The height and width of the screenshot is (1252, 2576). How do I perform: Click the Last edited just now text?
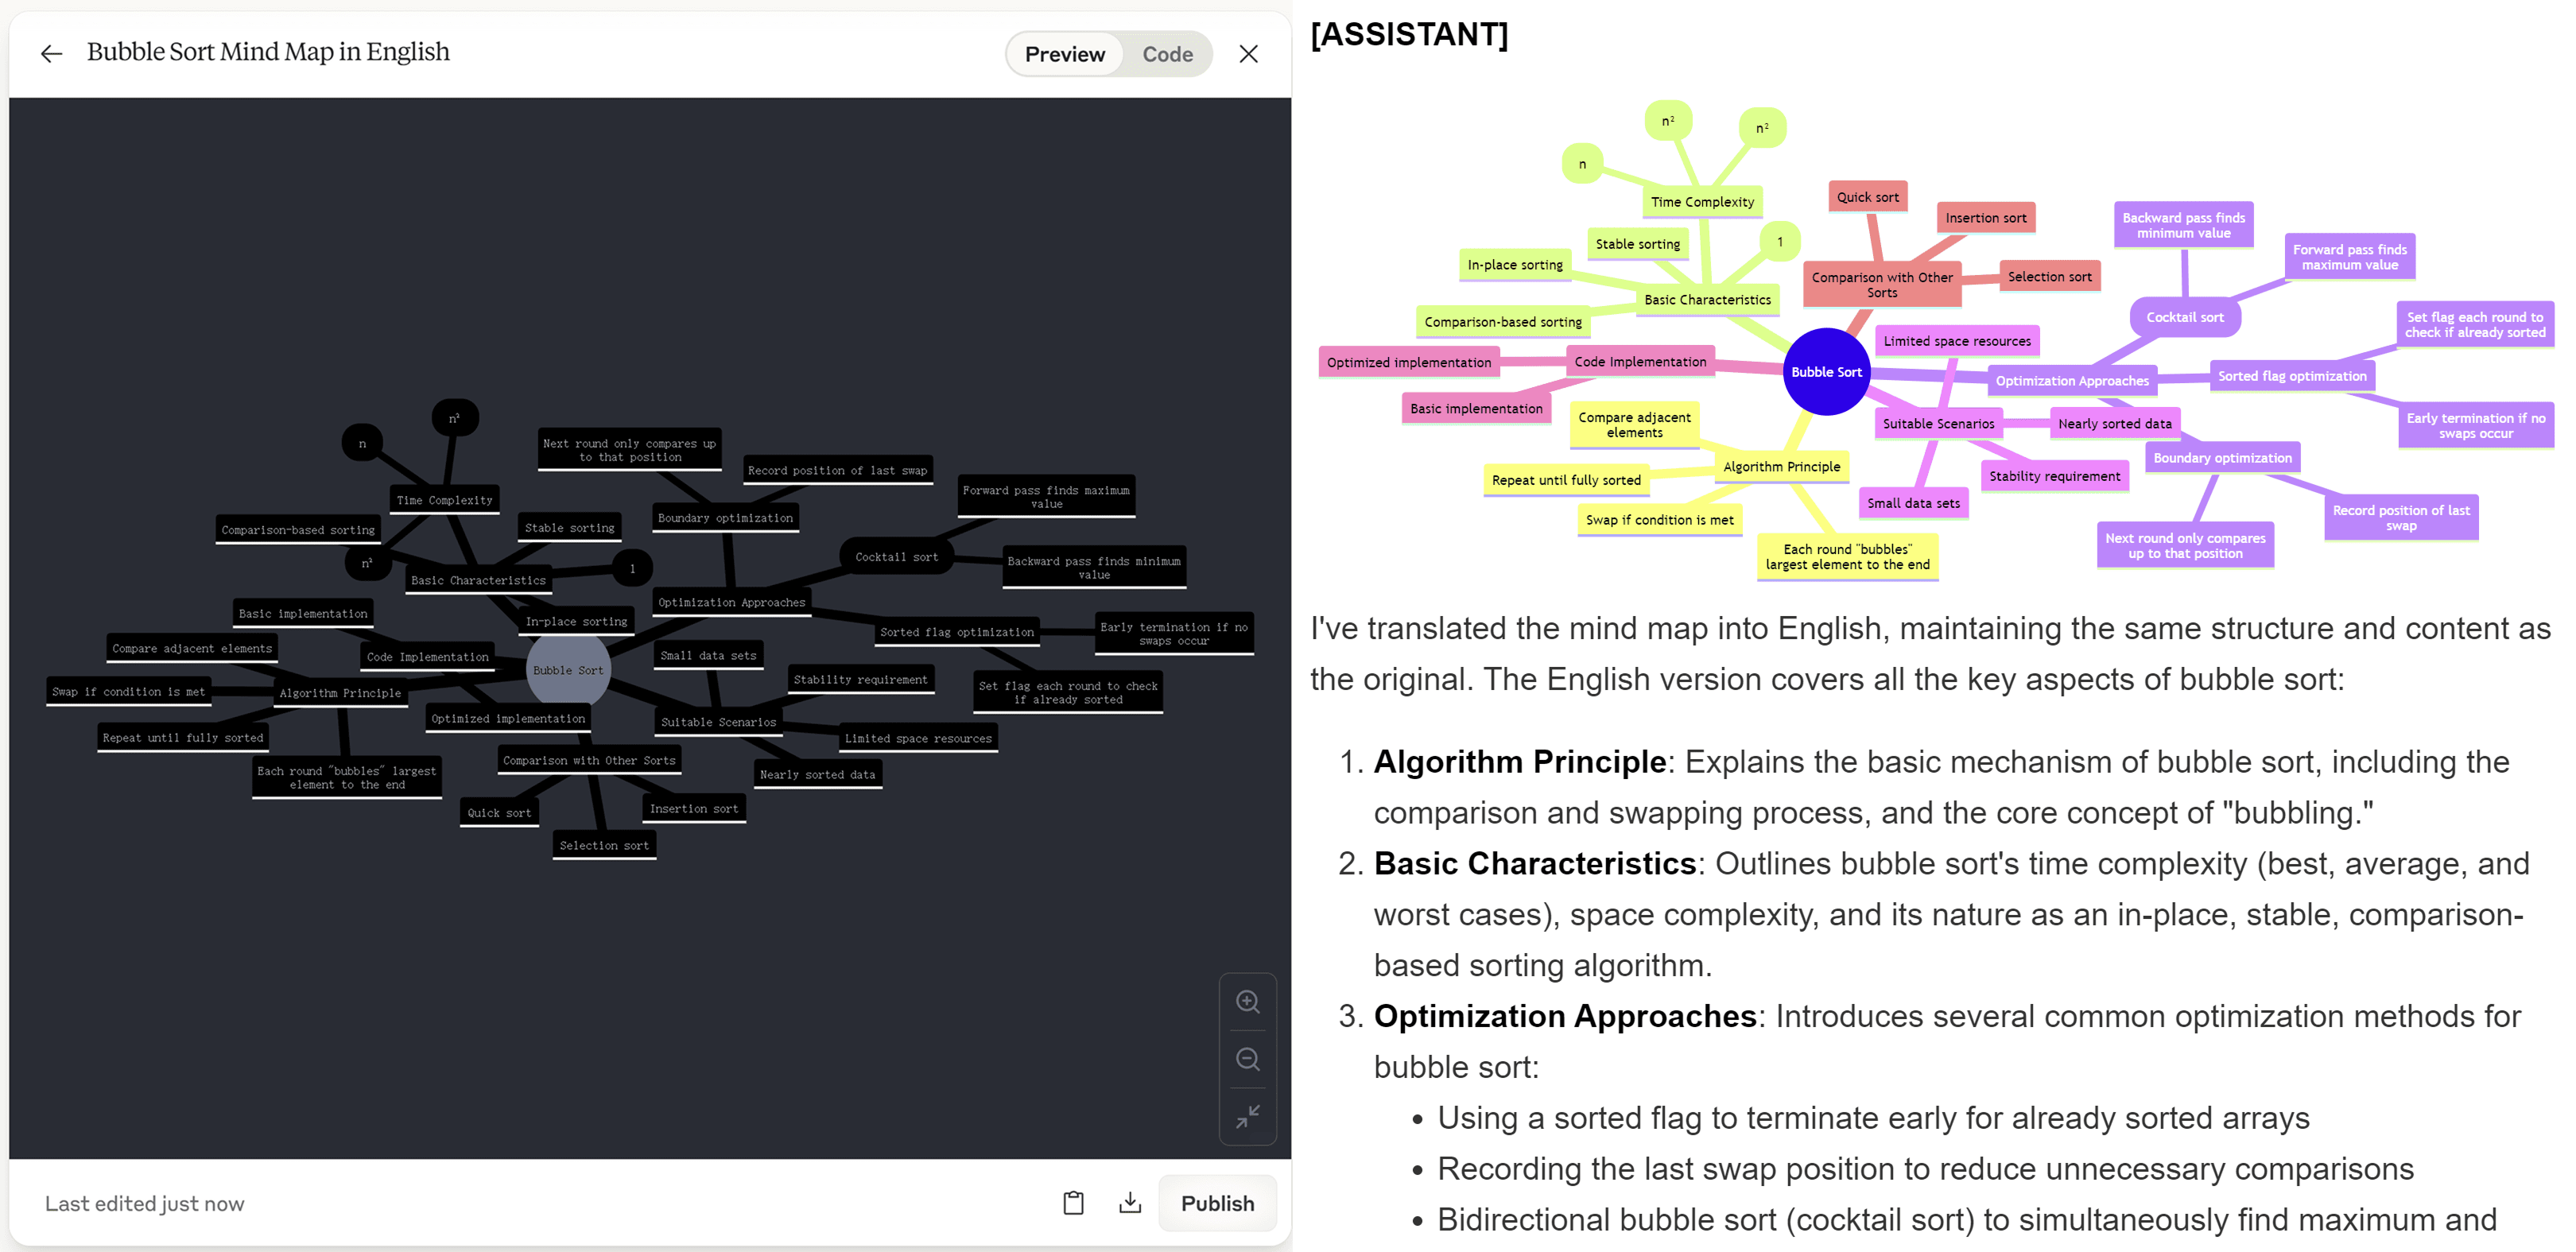click(145, 1203)
